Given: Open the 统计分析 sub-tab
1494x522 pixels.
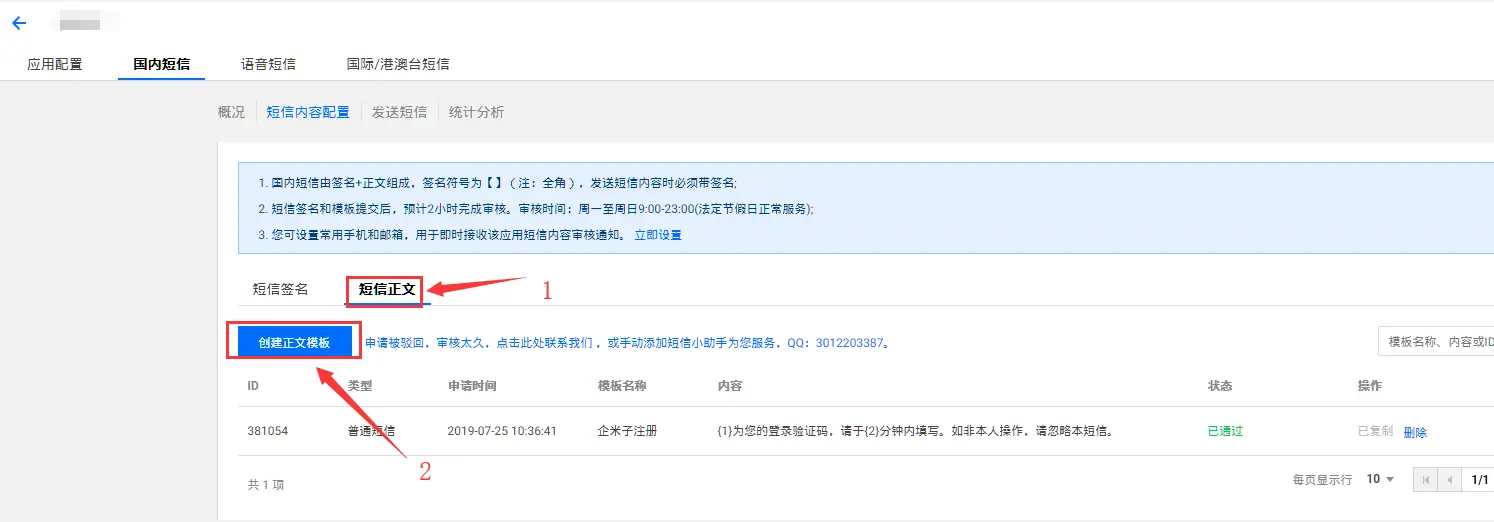Looking at the screenshot, I should click(x=476, y=112).
